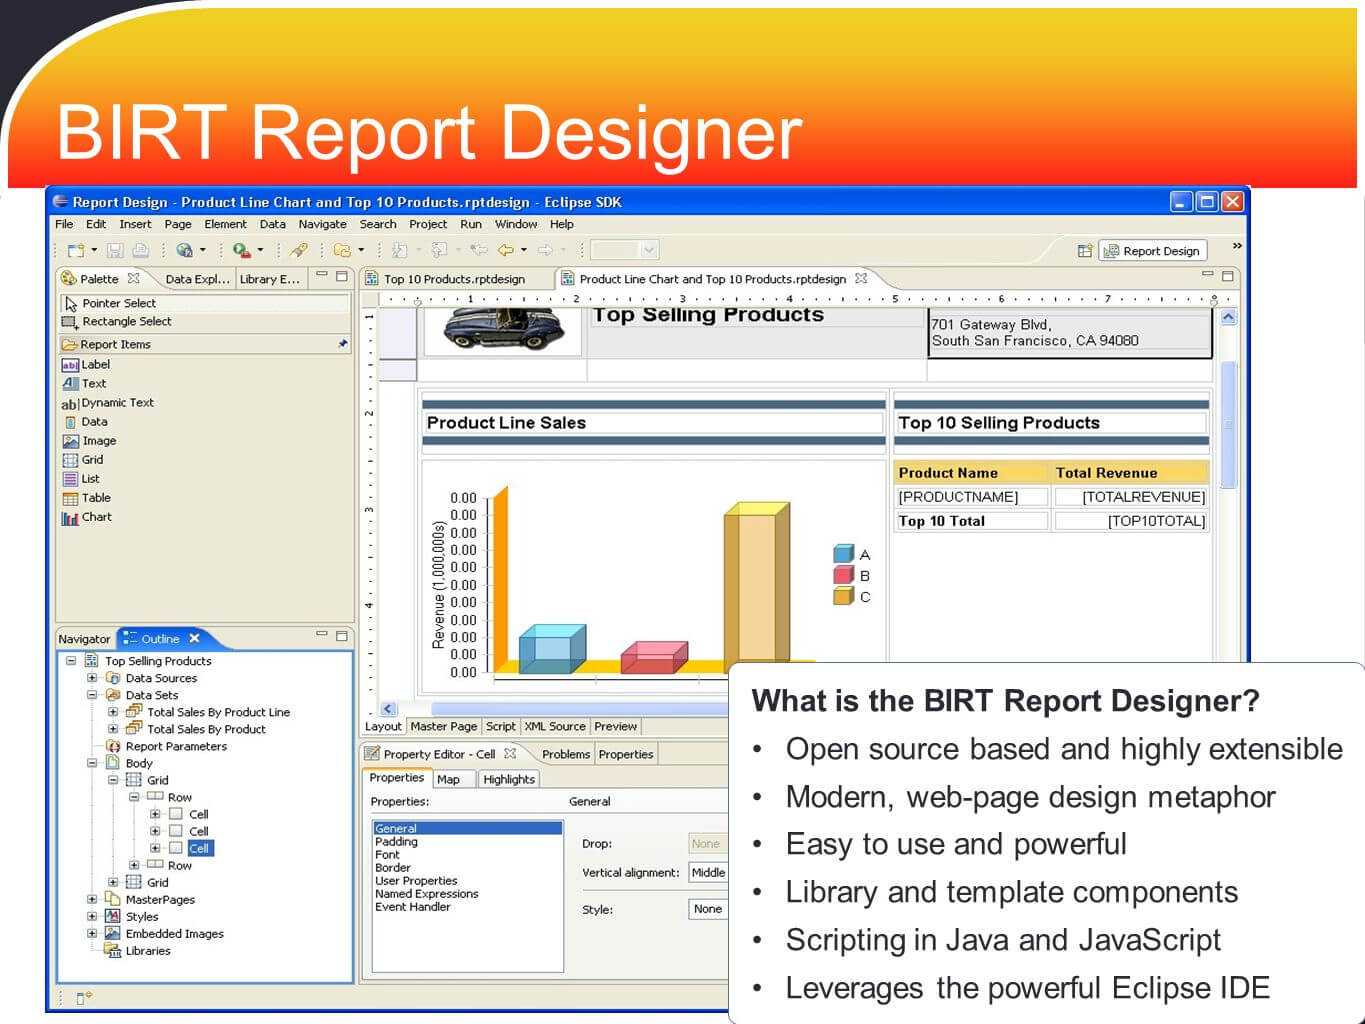
Task: Select Event Handler in properties list
Action: (413, 907)
